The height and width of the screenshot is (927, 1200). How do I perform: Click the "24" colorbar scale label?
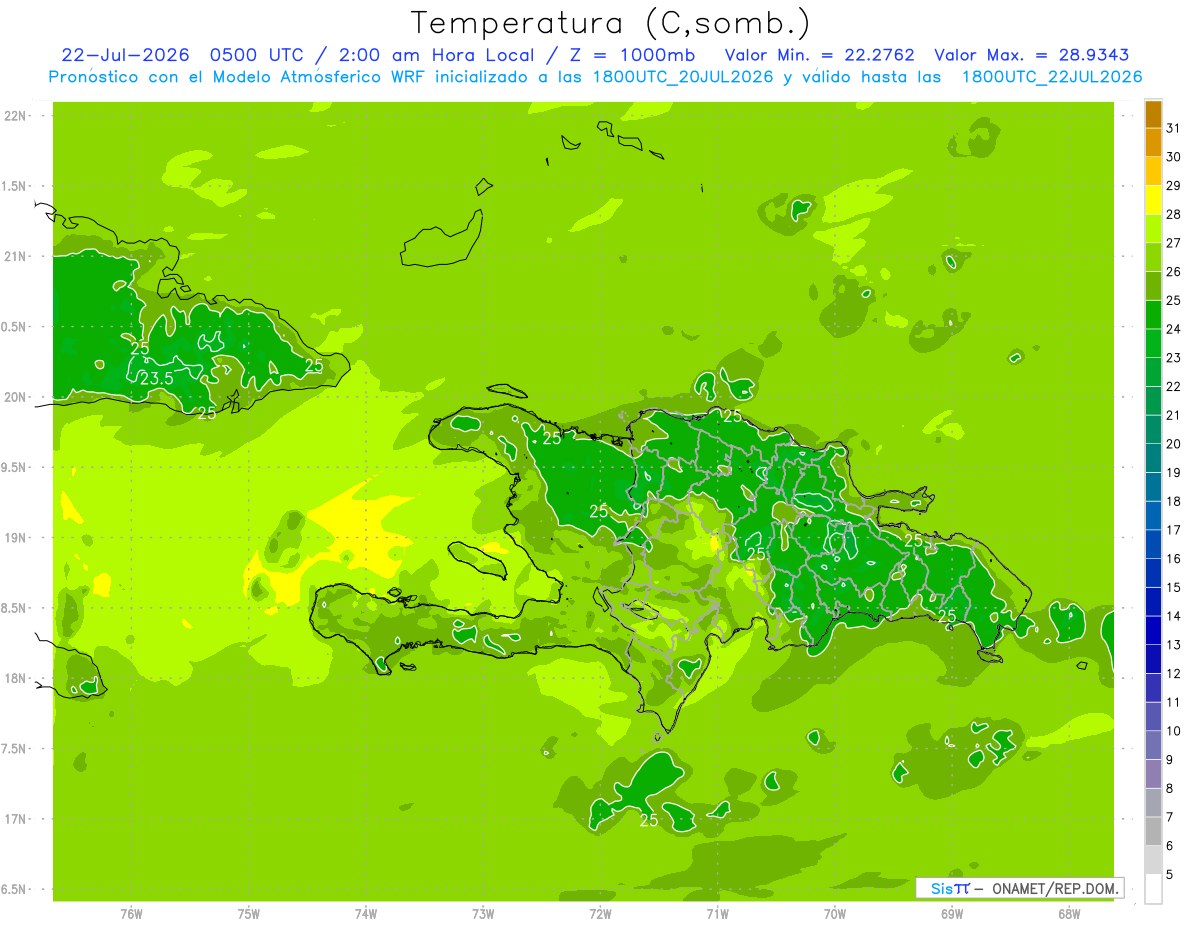1174,329
